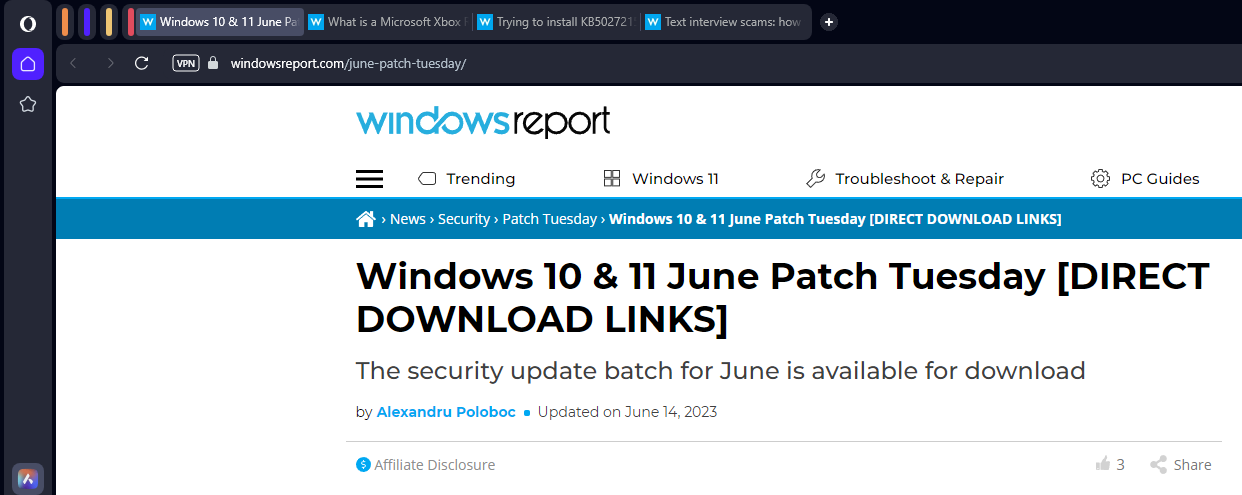
Task: Open the bookmarks star icon in sidebar
Action: click(x=28, y=104)
